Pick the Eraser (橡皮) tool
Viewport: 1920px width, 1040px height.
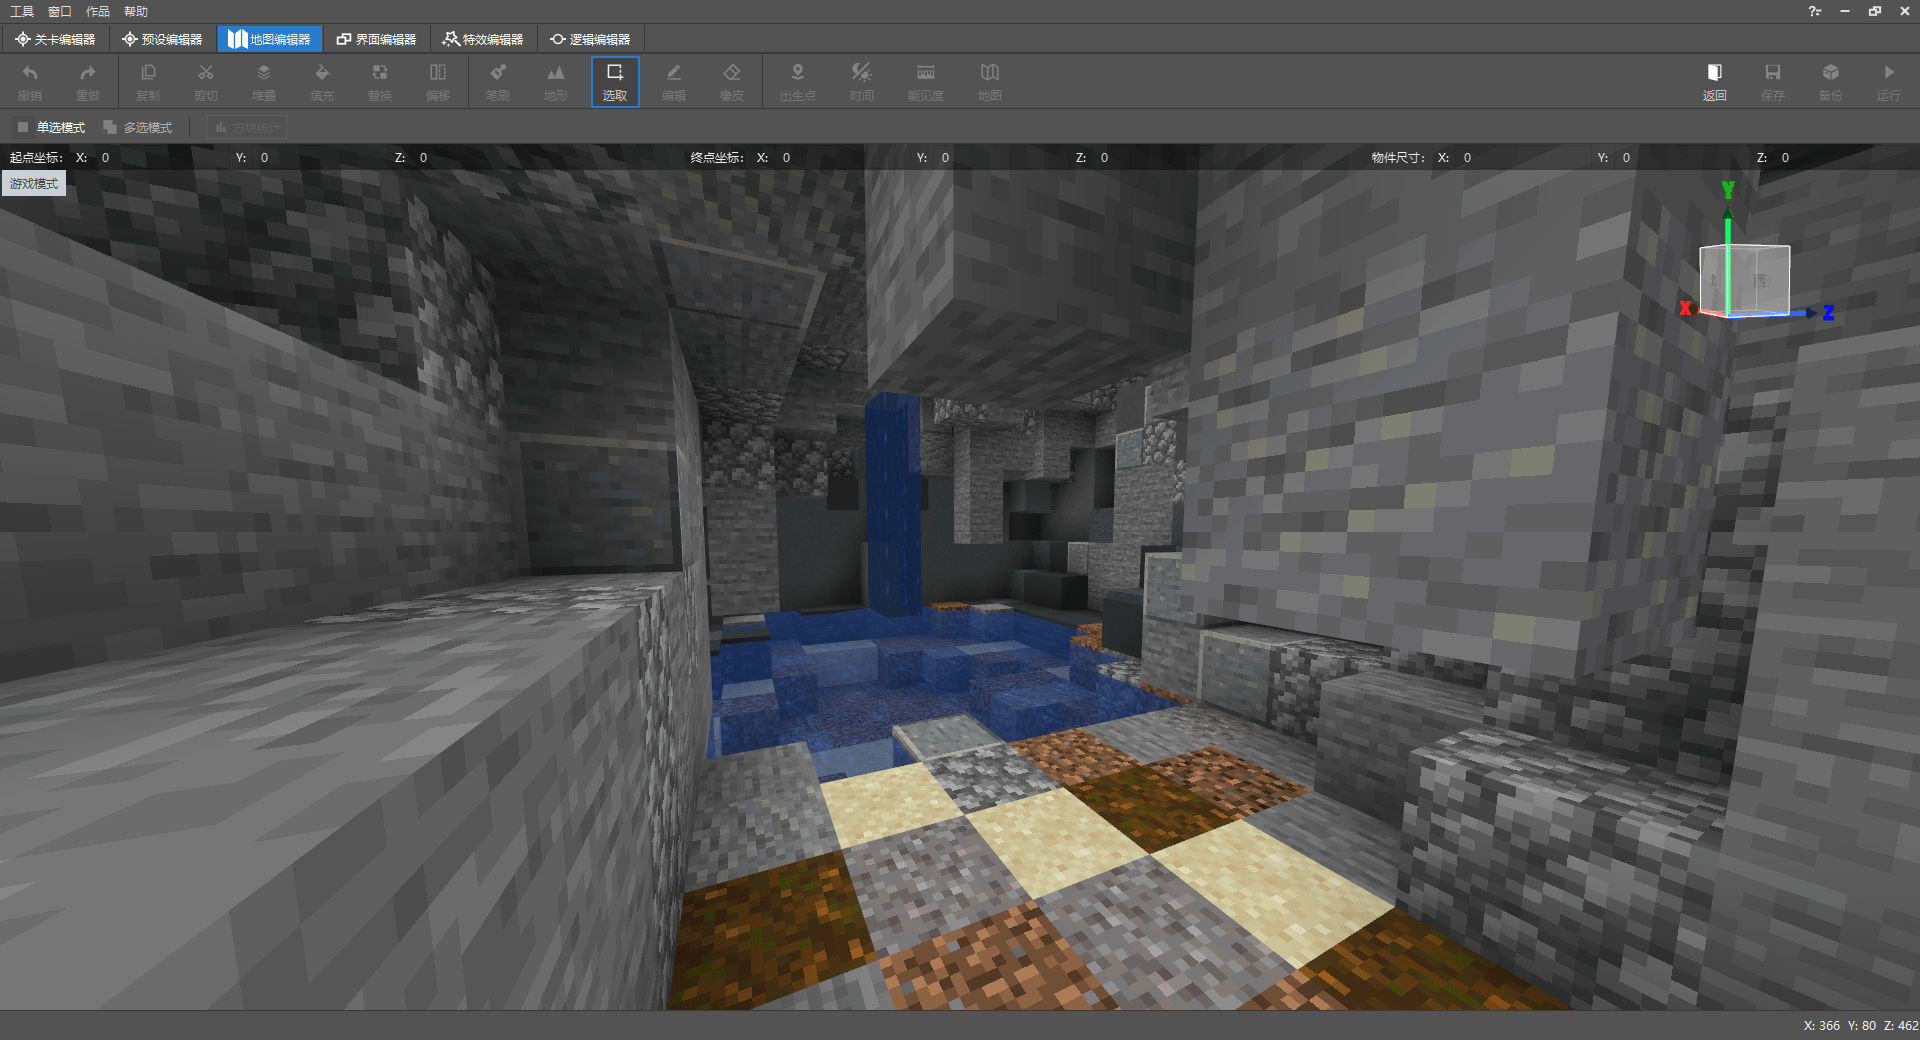[x=732, y=81]
